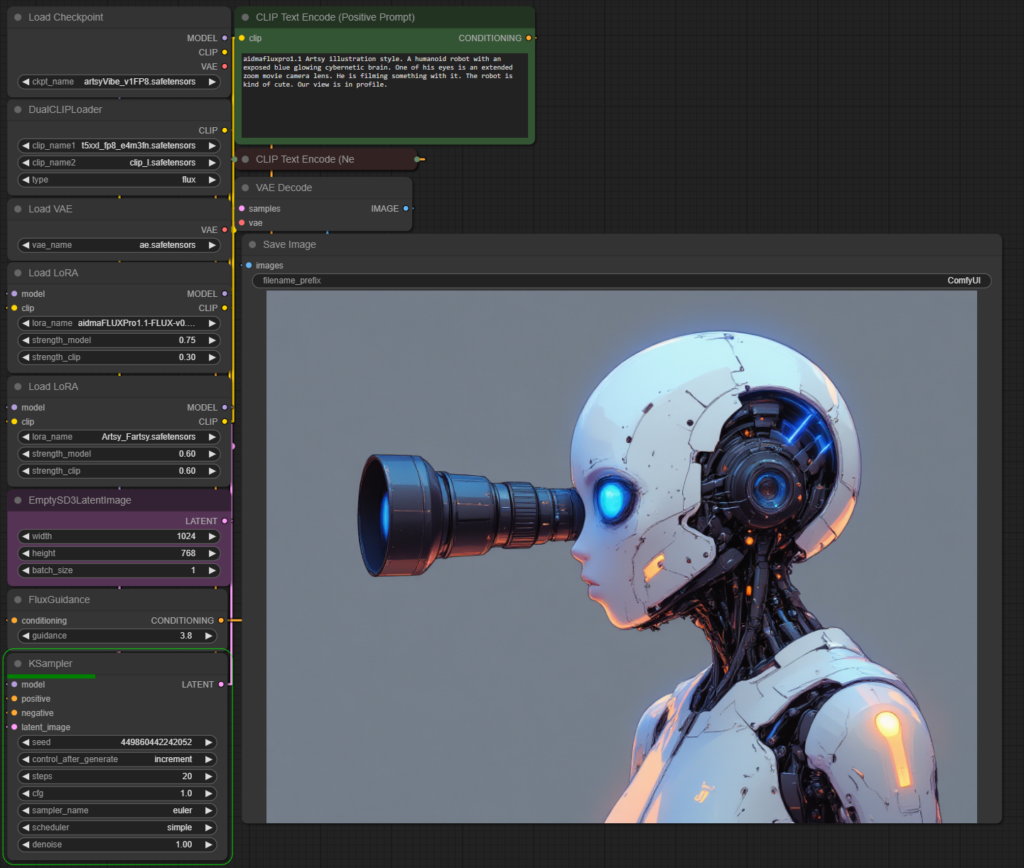Screen dimensions: 1024x868
Task: Open DualCLIPLoader type flux dropdown
Action: [x=119, y=180]
